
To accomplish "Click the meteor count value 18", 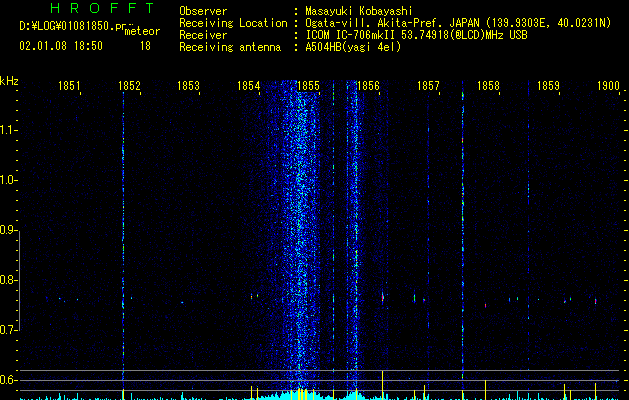I will pyautogui.click(x=145, y=46).
